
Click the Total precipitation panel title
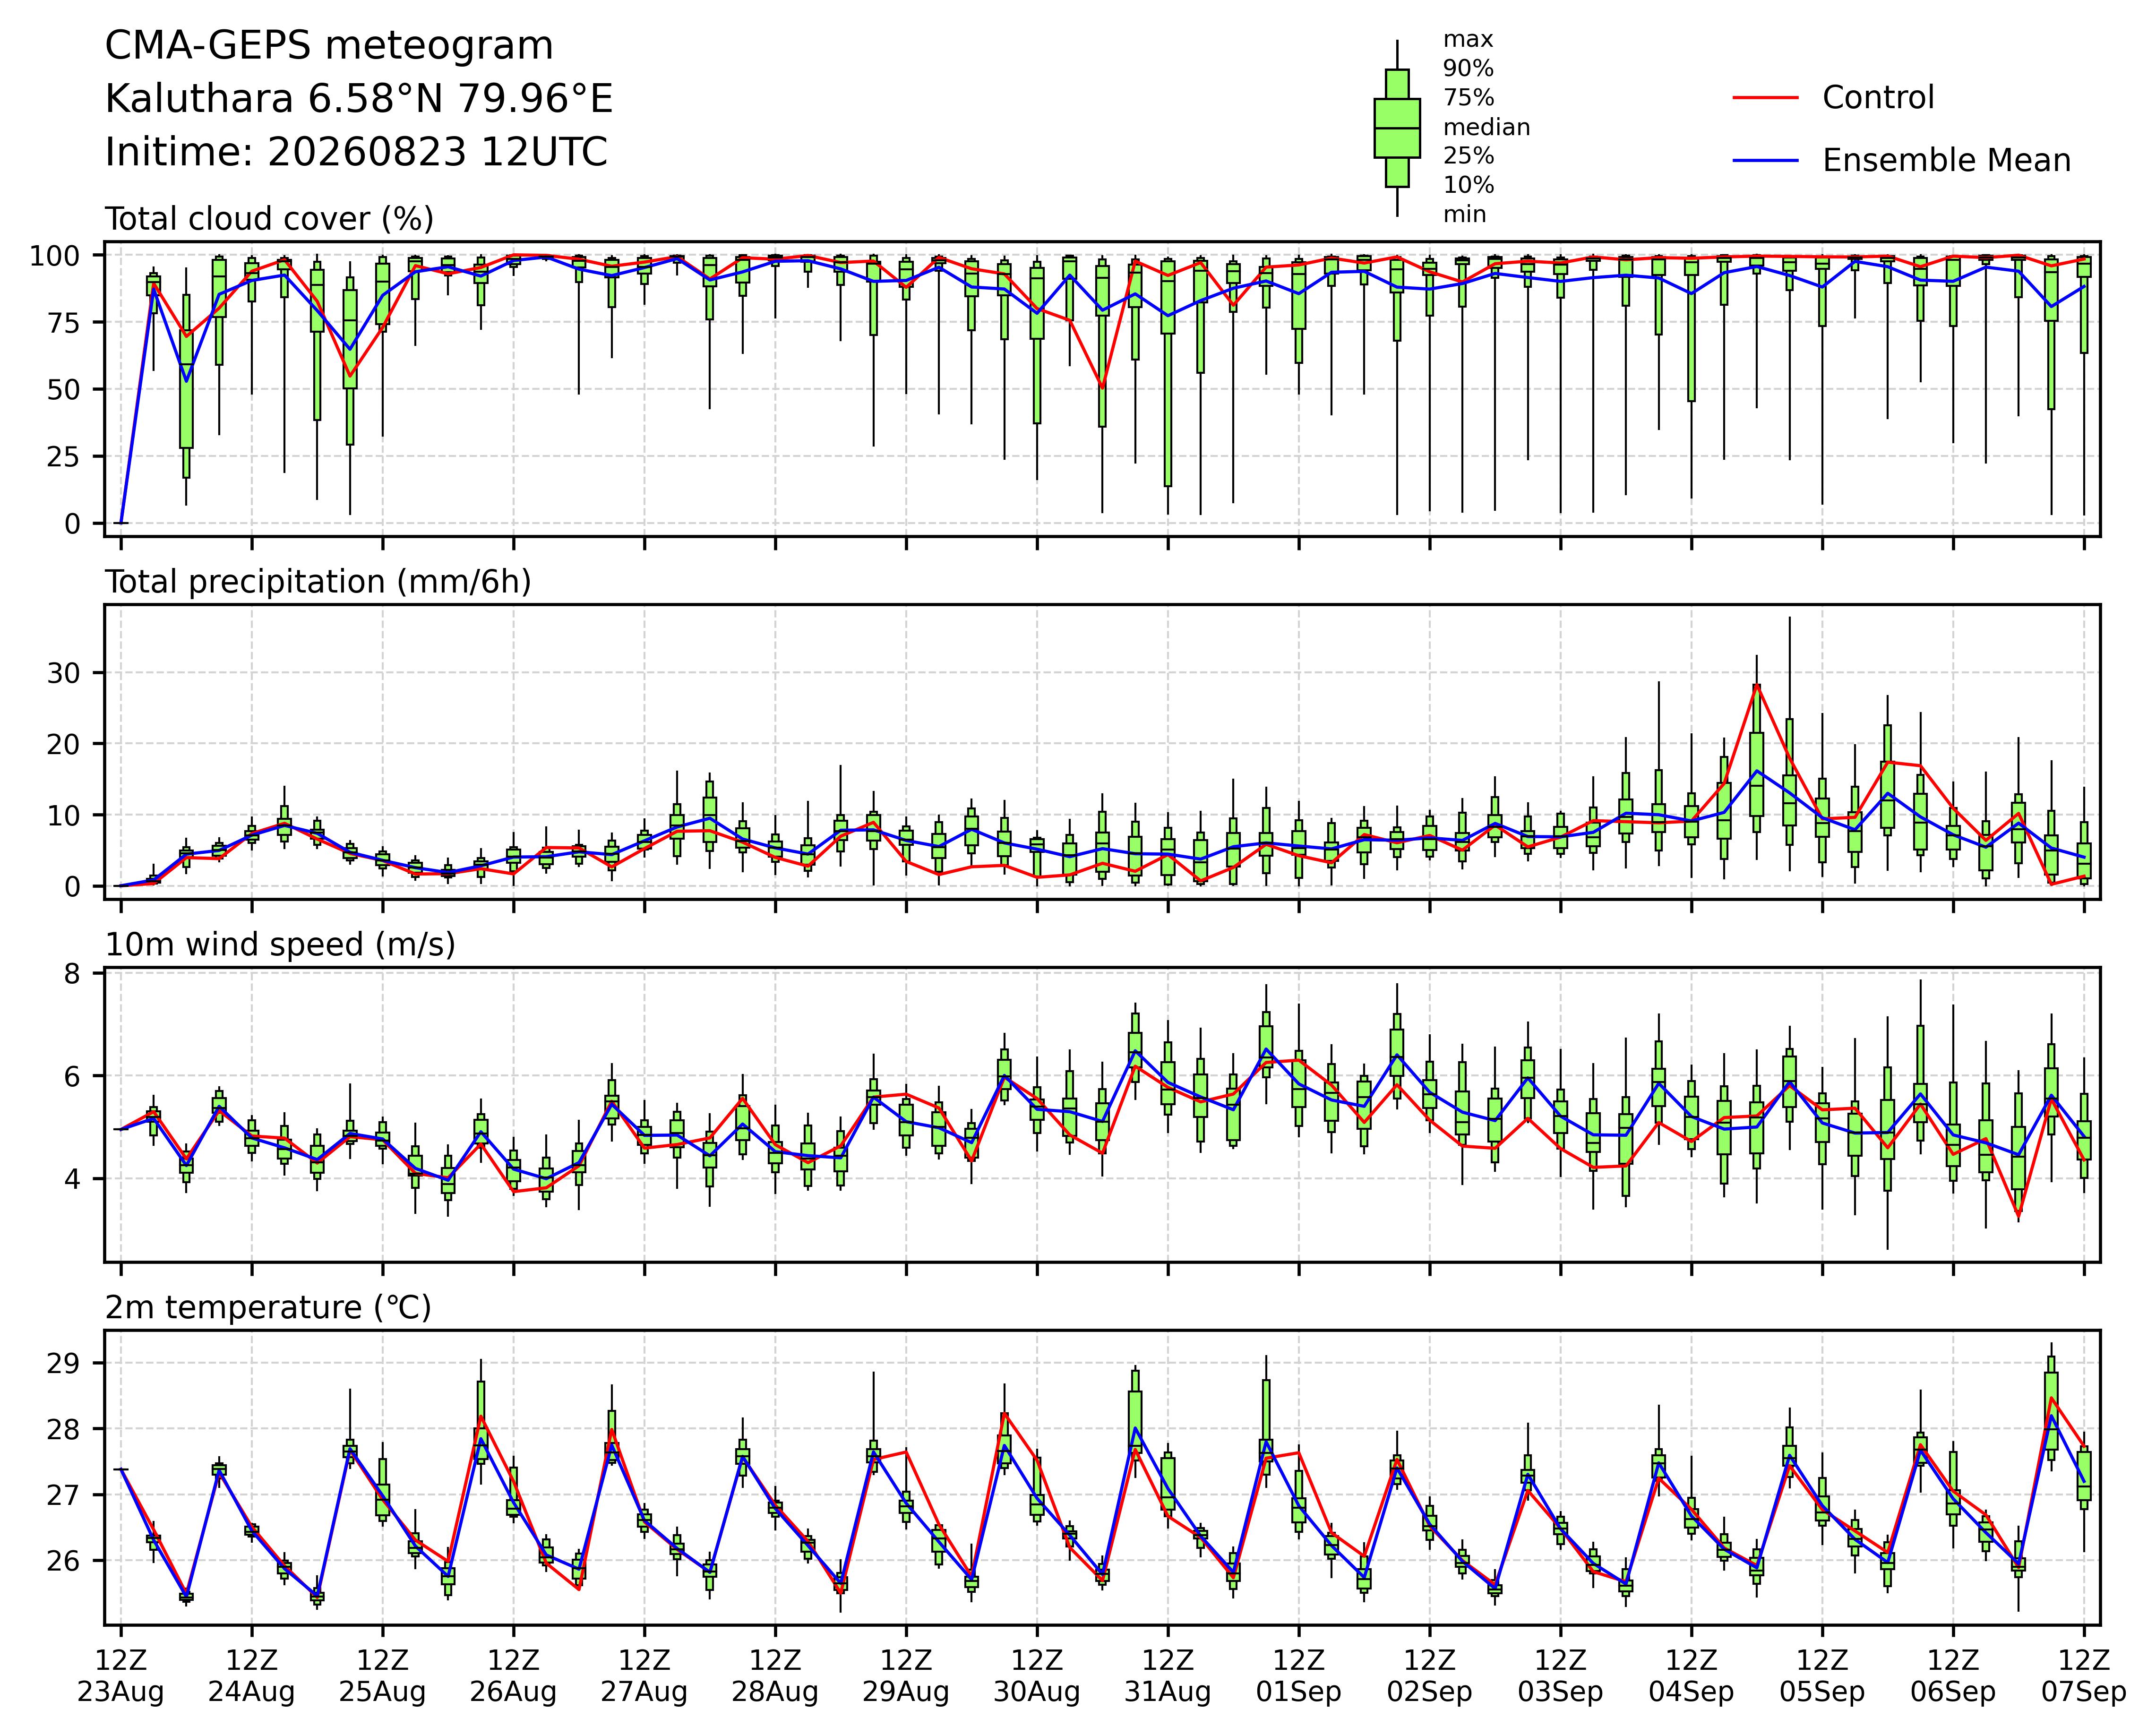click(x=318, y=582)
